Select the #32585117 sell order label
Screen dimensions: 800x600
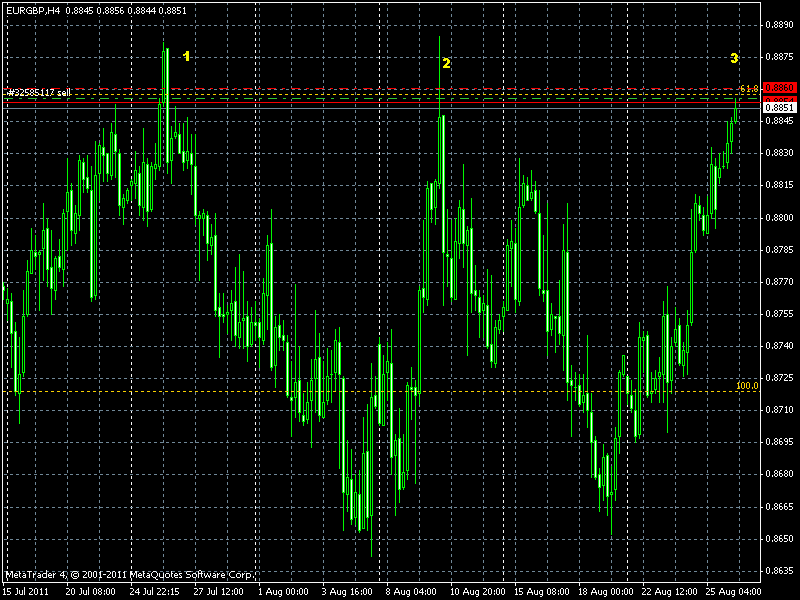pos(39,93)
